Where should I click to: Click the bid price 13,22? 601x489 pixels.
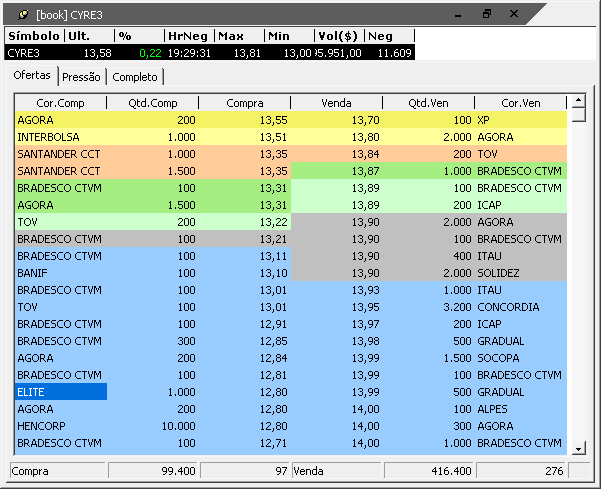(x=245, y=222)
